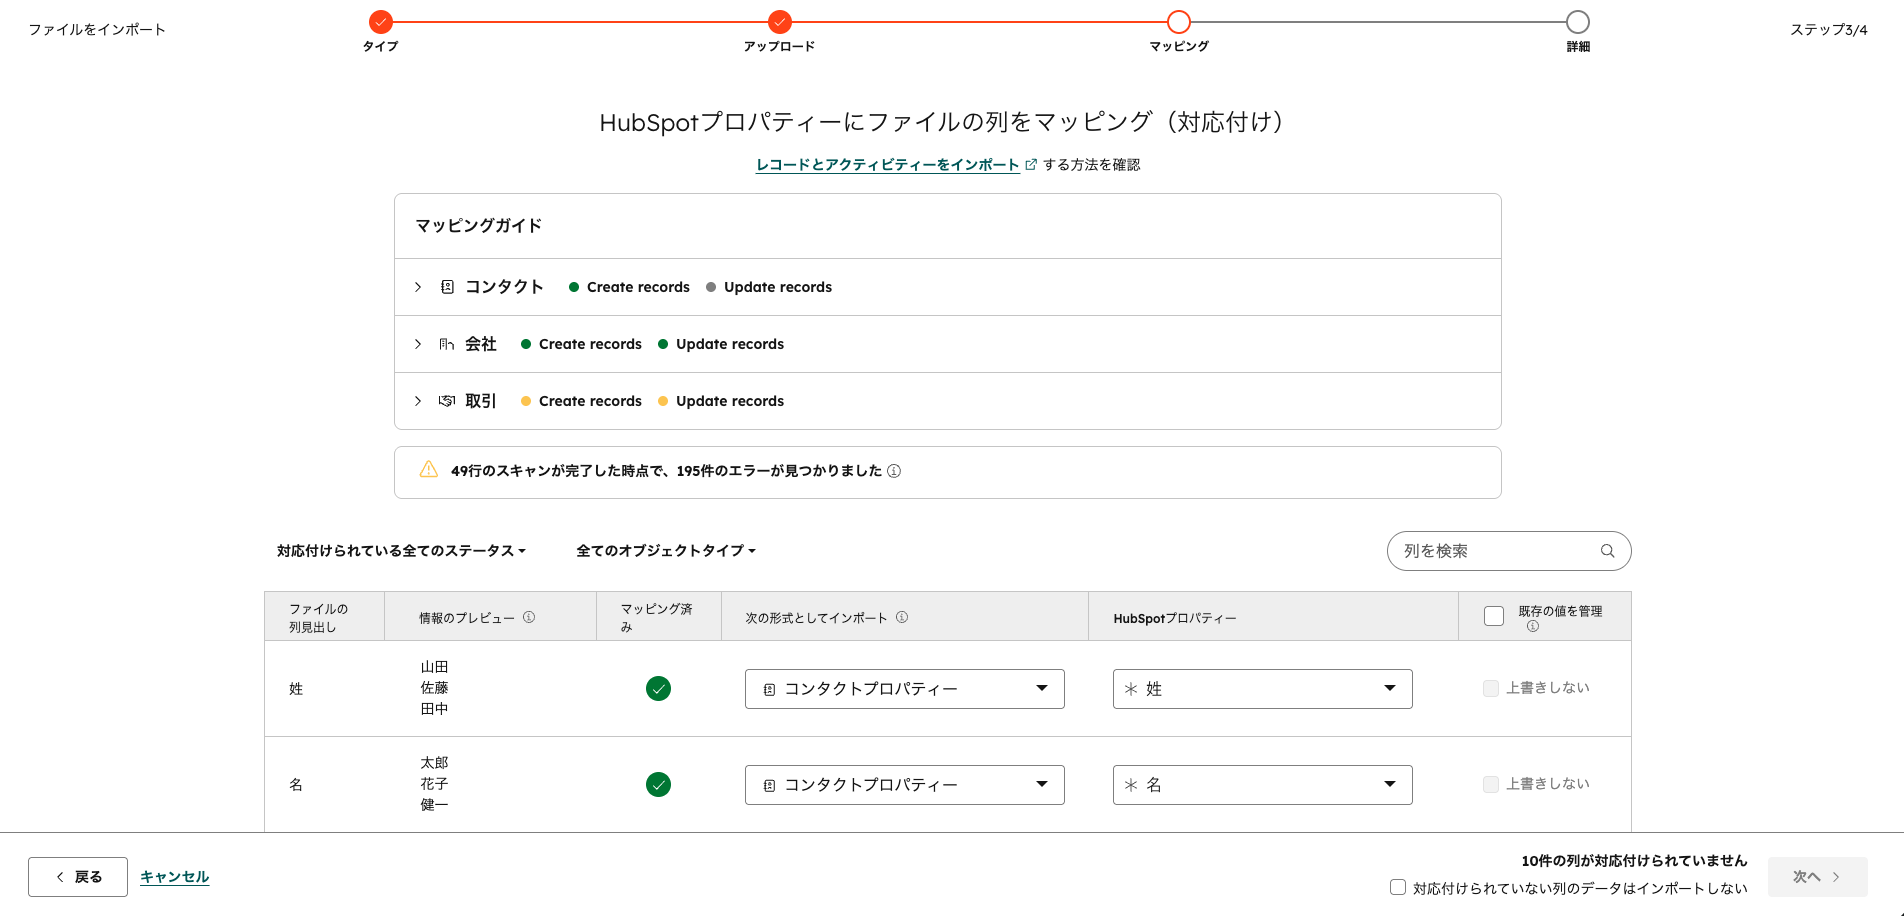1904x916 pixels.
Task: Open コンタクトプロパティー dropdown in 名 row
Action: point(904,785)
